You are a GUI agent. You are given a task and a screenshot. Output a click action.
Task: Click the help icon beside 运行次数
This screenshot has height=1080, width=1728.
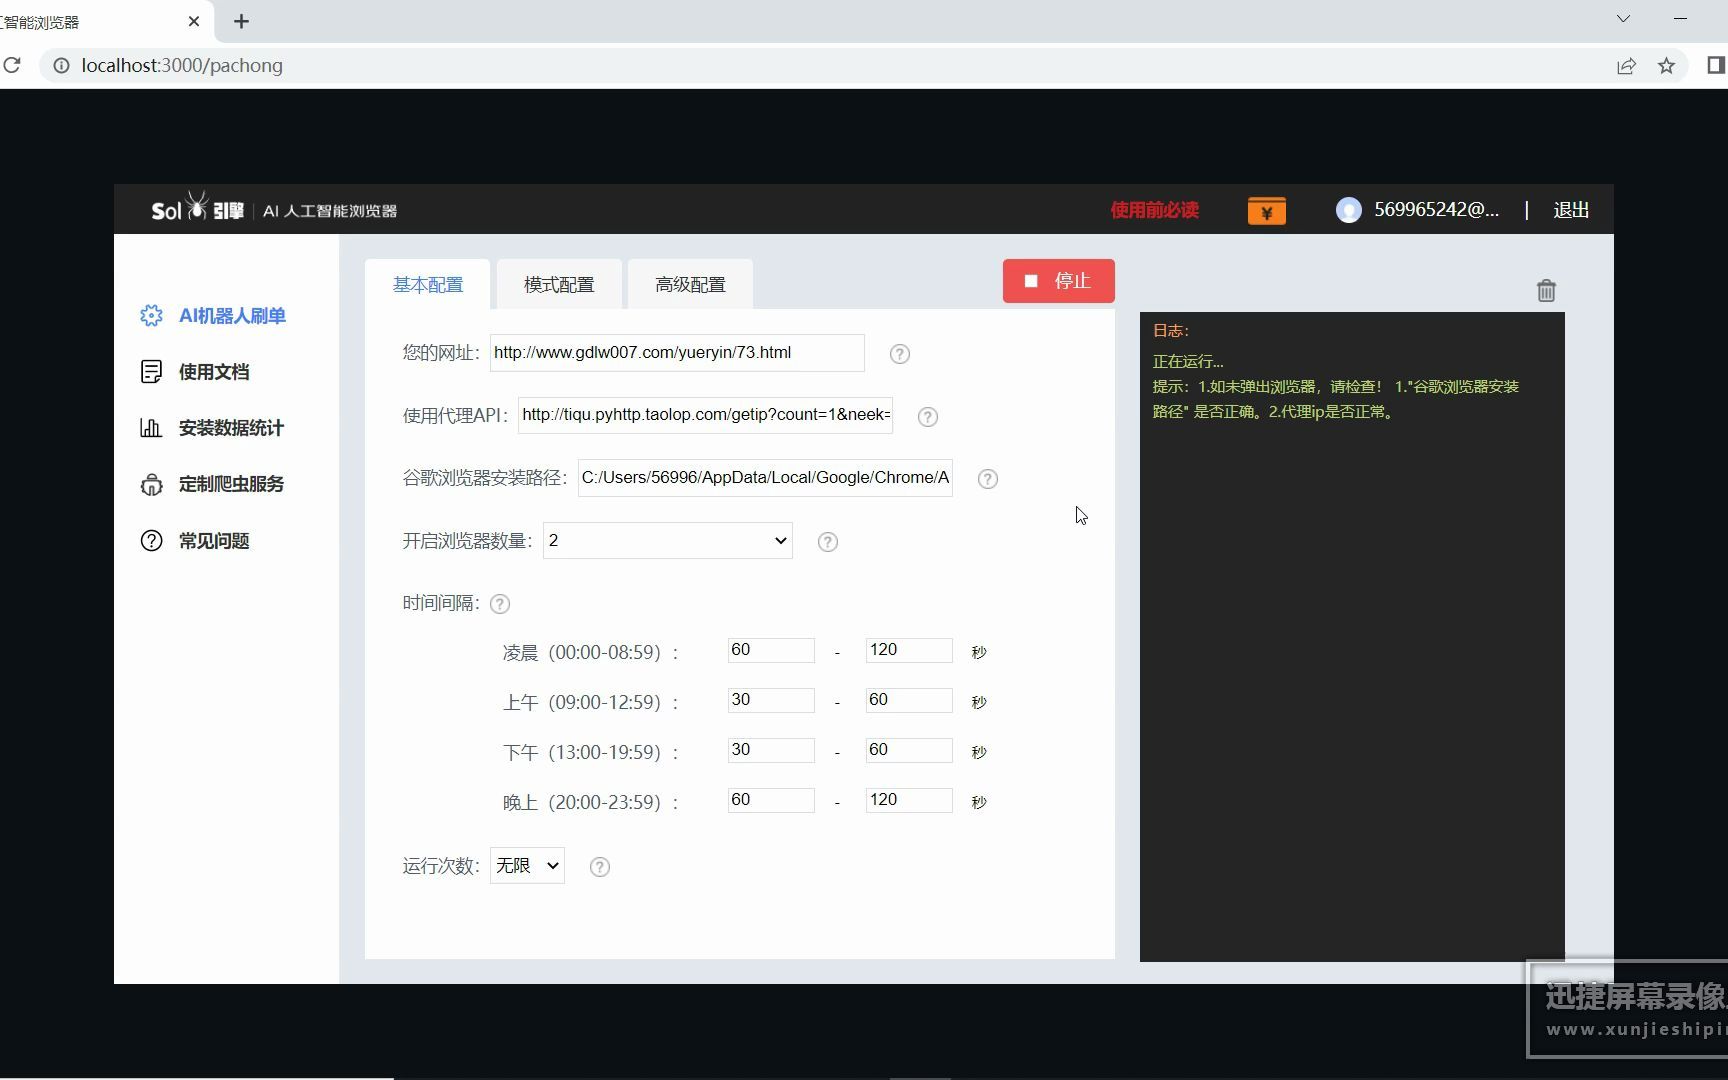[x=600, y=867]
